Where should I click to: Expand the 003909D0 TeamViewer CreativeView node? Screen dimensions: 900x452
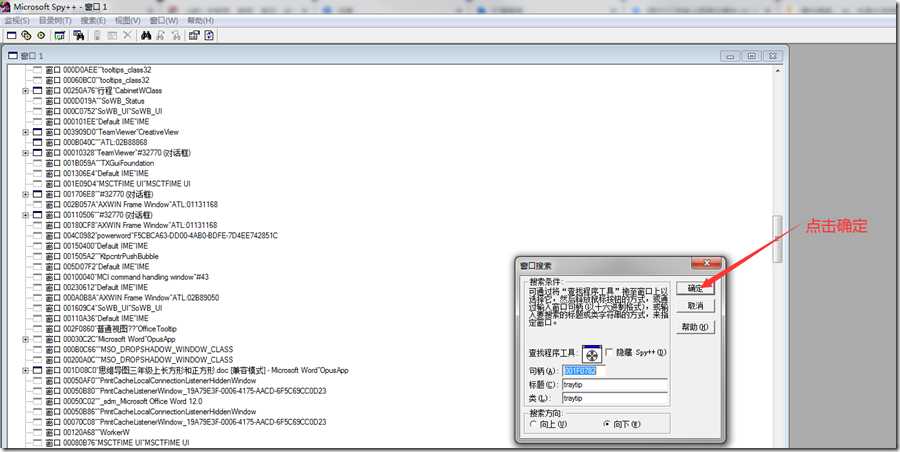[25, 132]
